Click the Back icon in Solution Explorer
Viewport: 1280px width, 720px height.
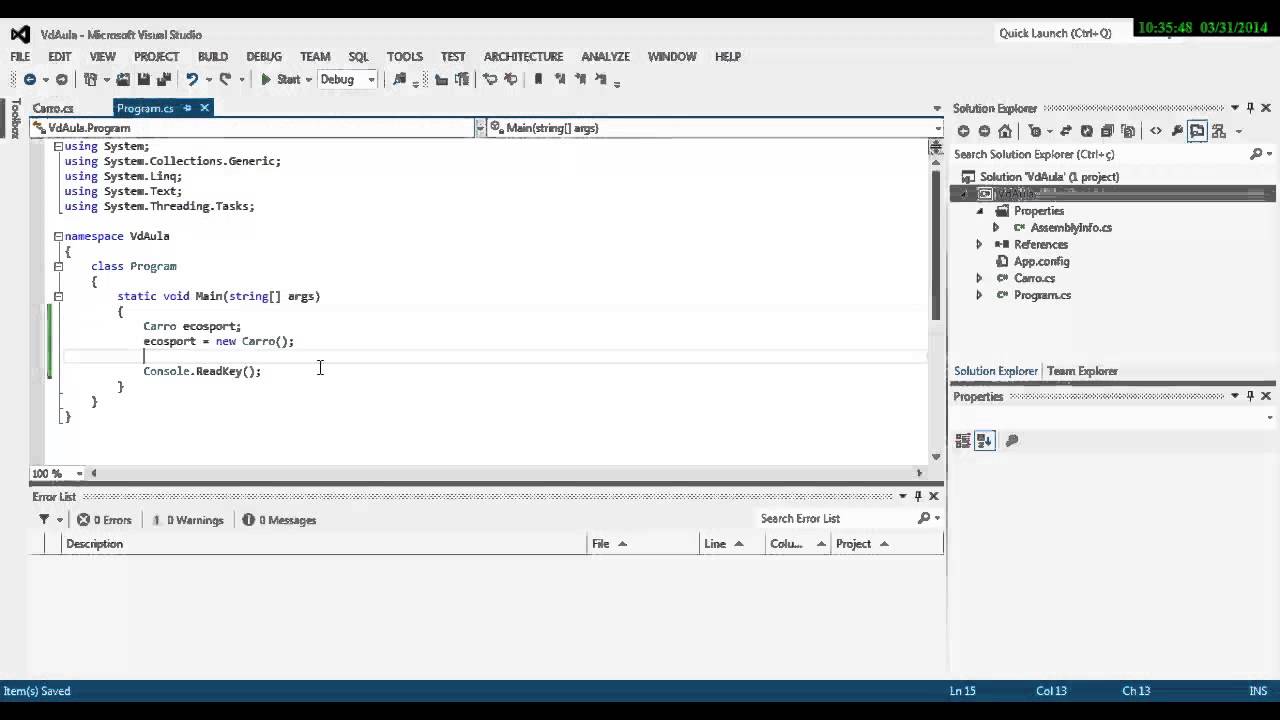pyautogui.click(x=963, y=131)
